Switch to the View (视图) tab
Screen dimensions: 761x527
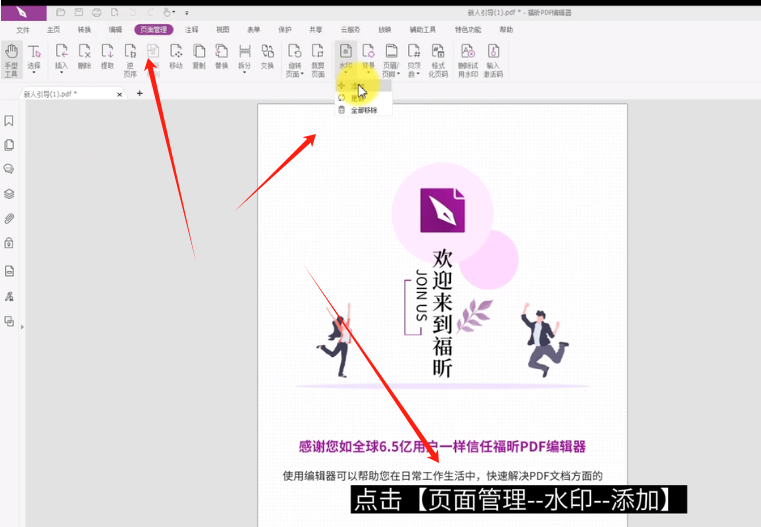tap(223, 30)
